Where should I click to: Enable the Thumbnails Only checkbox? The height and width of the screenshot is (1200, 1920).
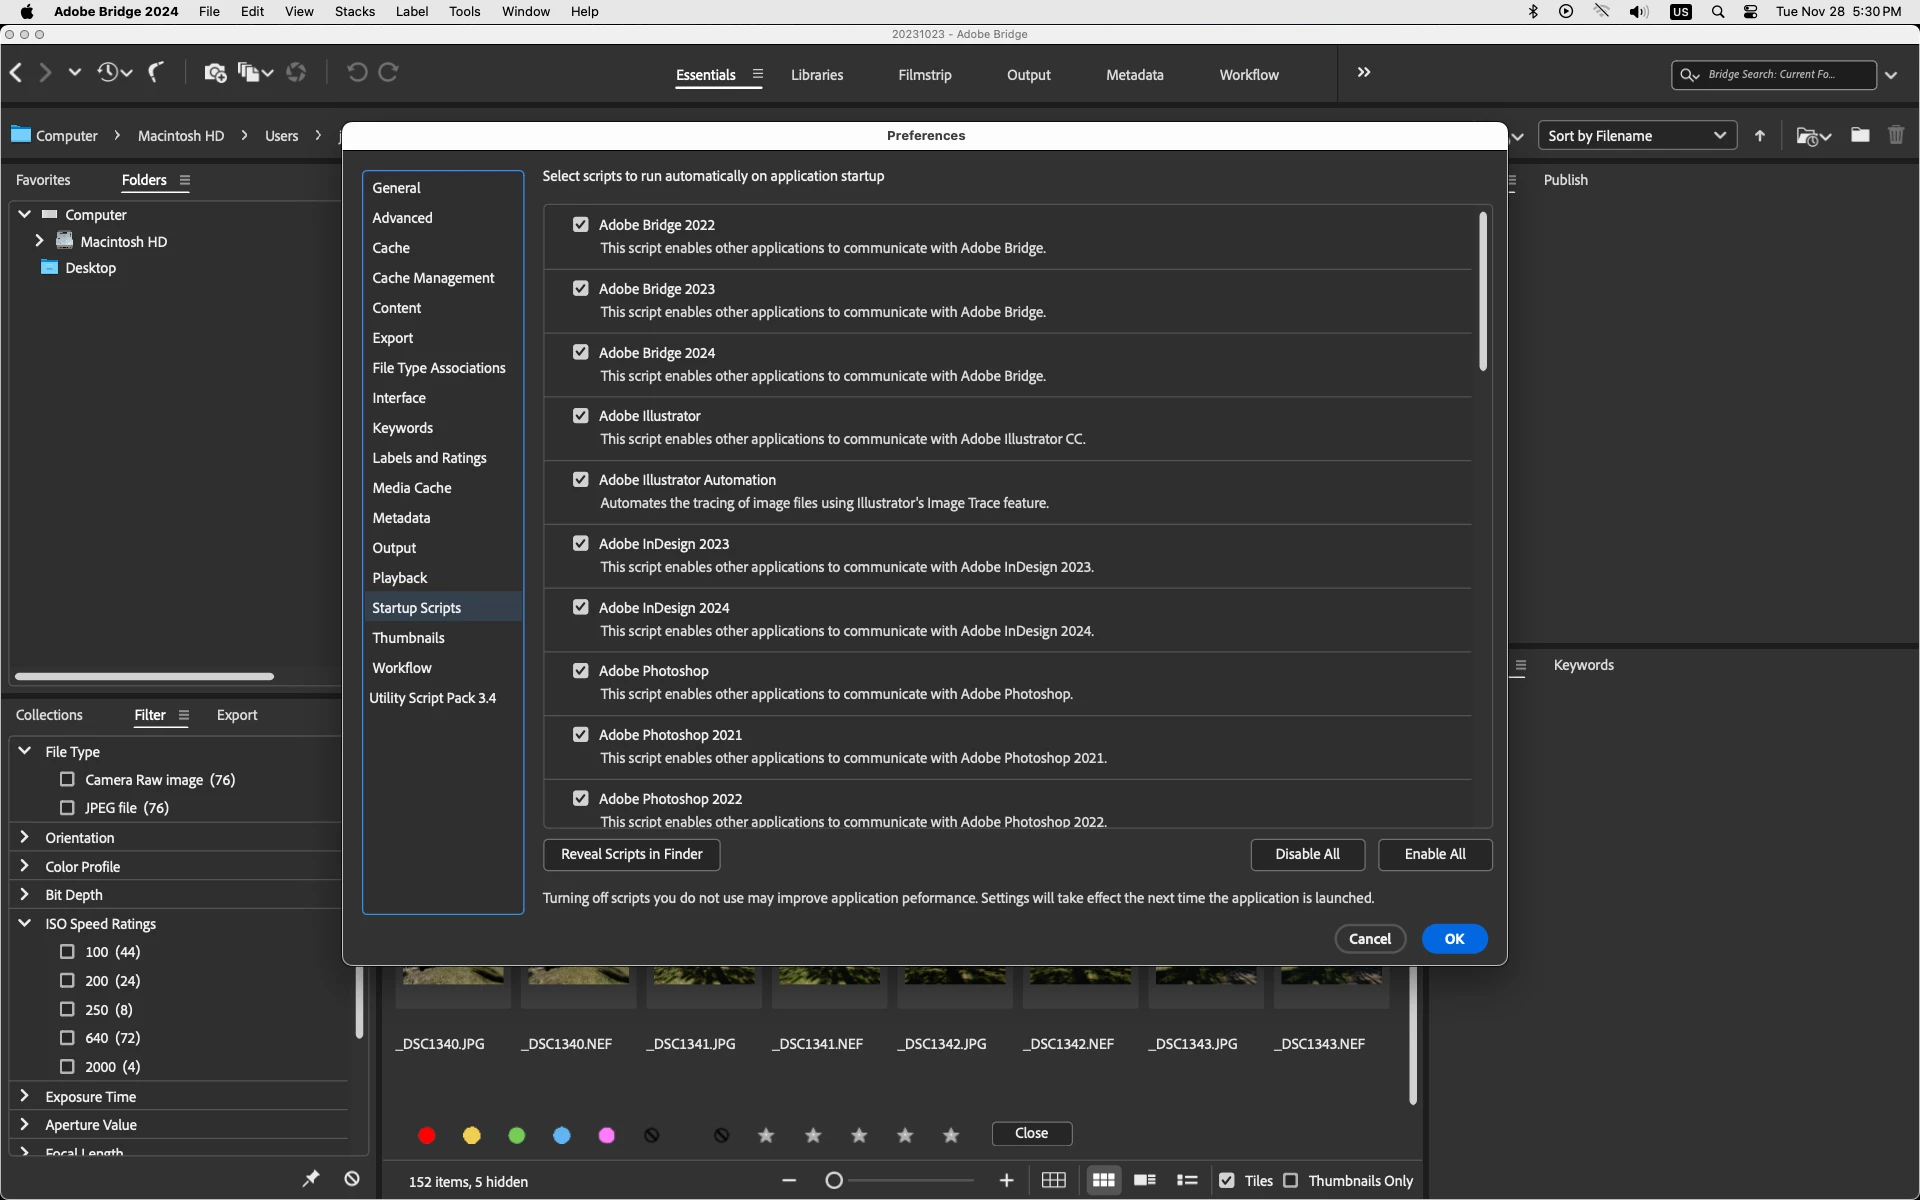coord(1291,1181)
